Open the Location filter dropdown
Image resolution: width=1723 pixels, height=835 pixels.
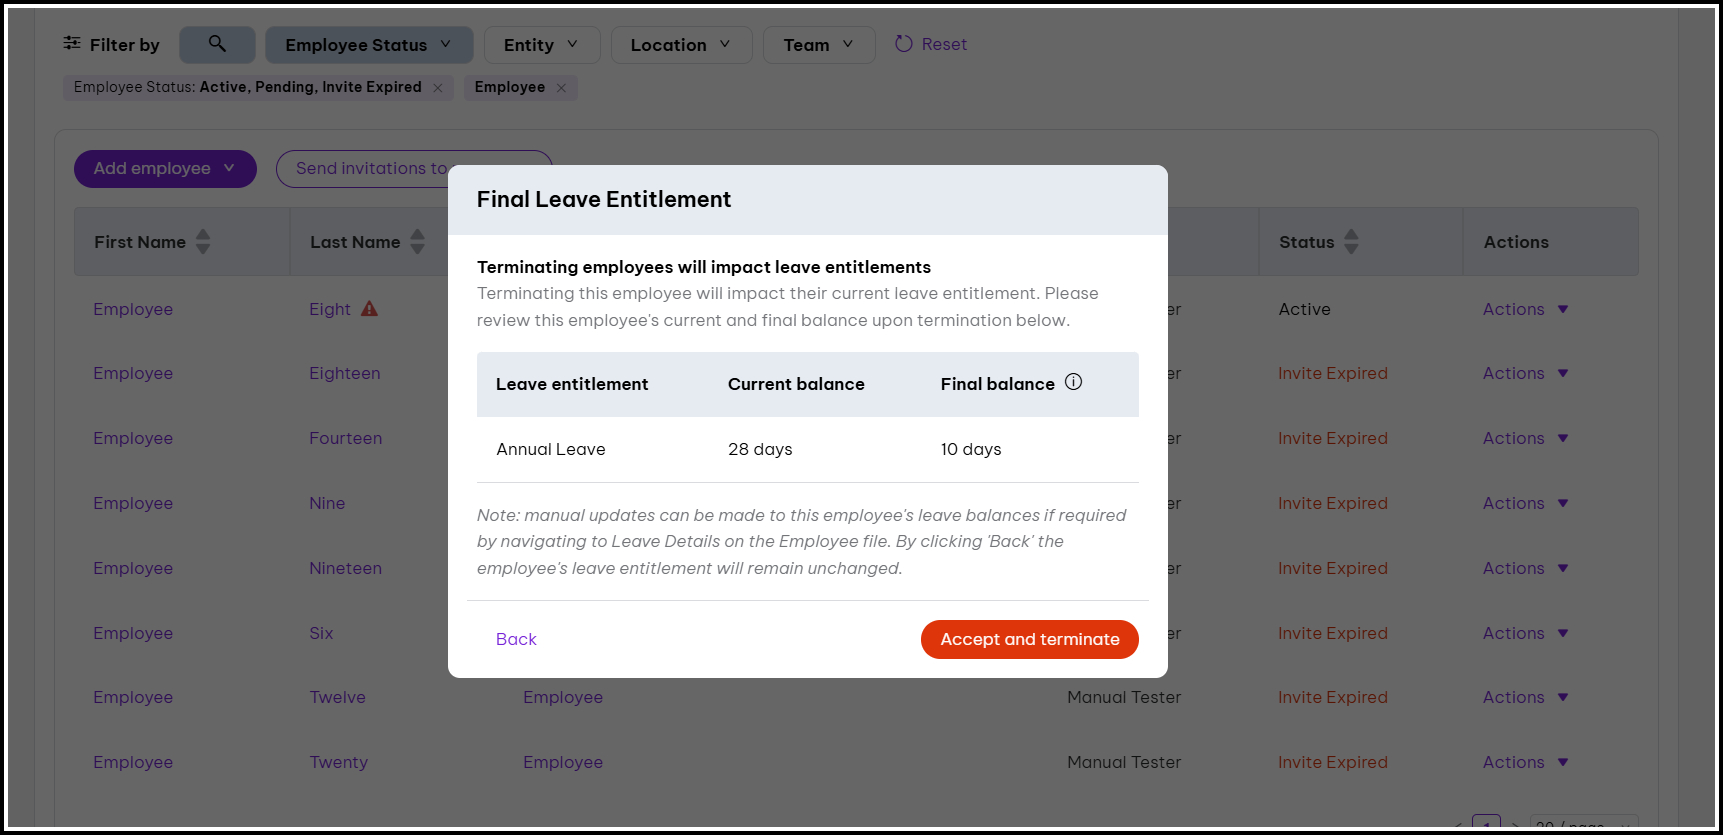tap(680, 45)
